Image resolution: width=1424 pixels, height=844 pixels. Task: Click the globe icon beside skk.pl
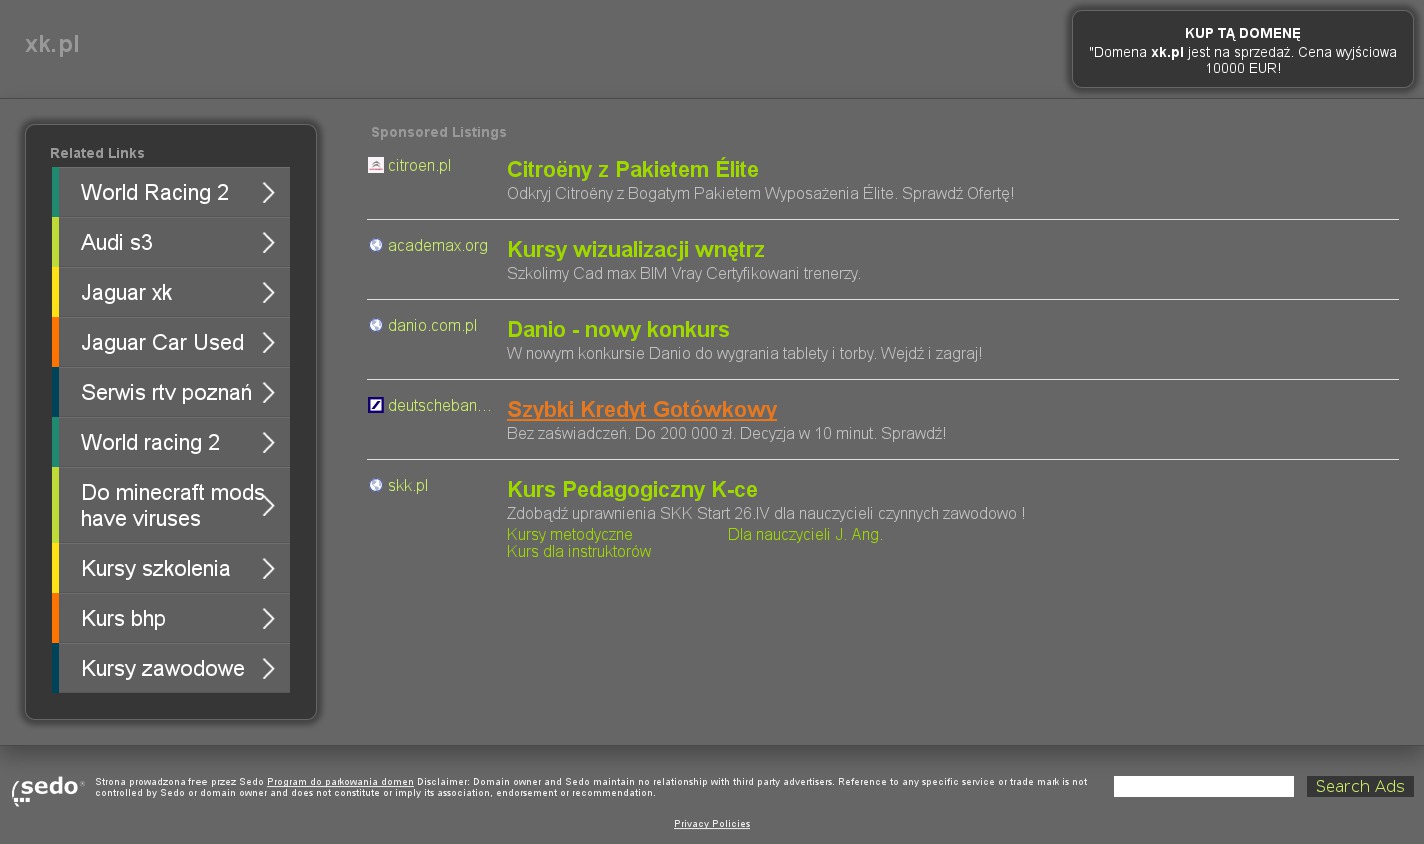tap(376, 485)
